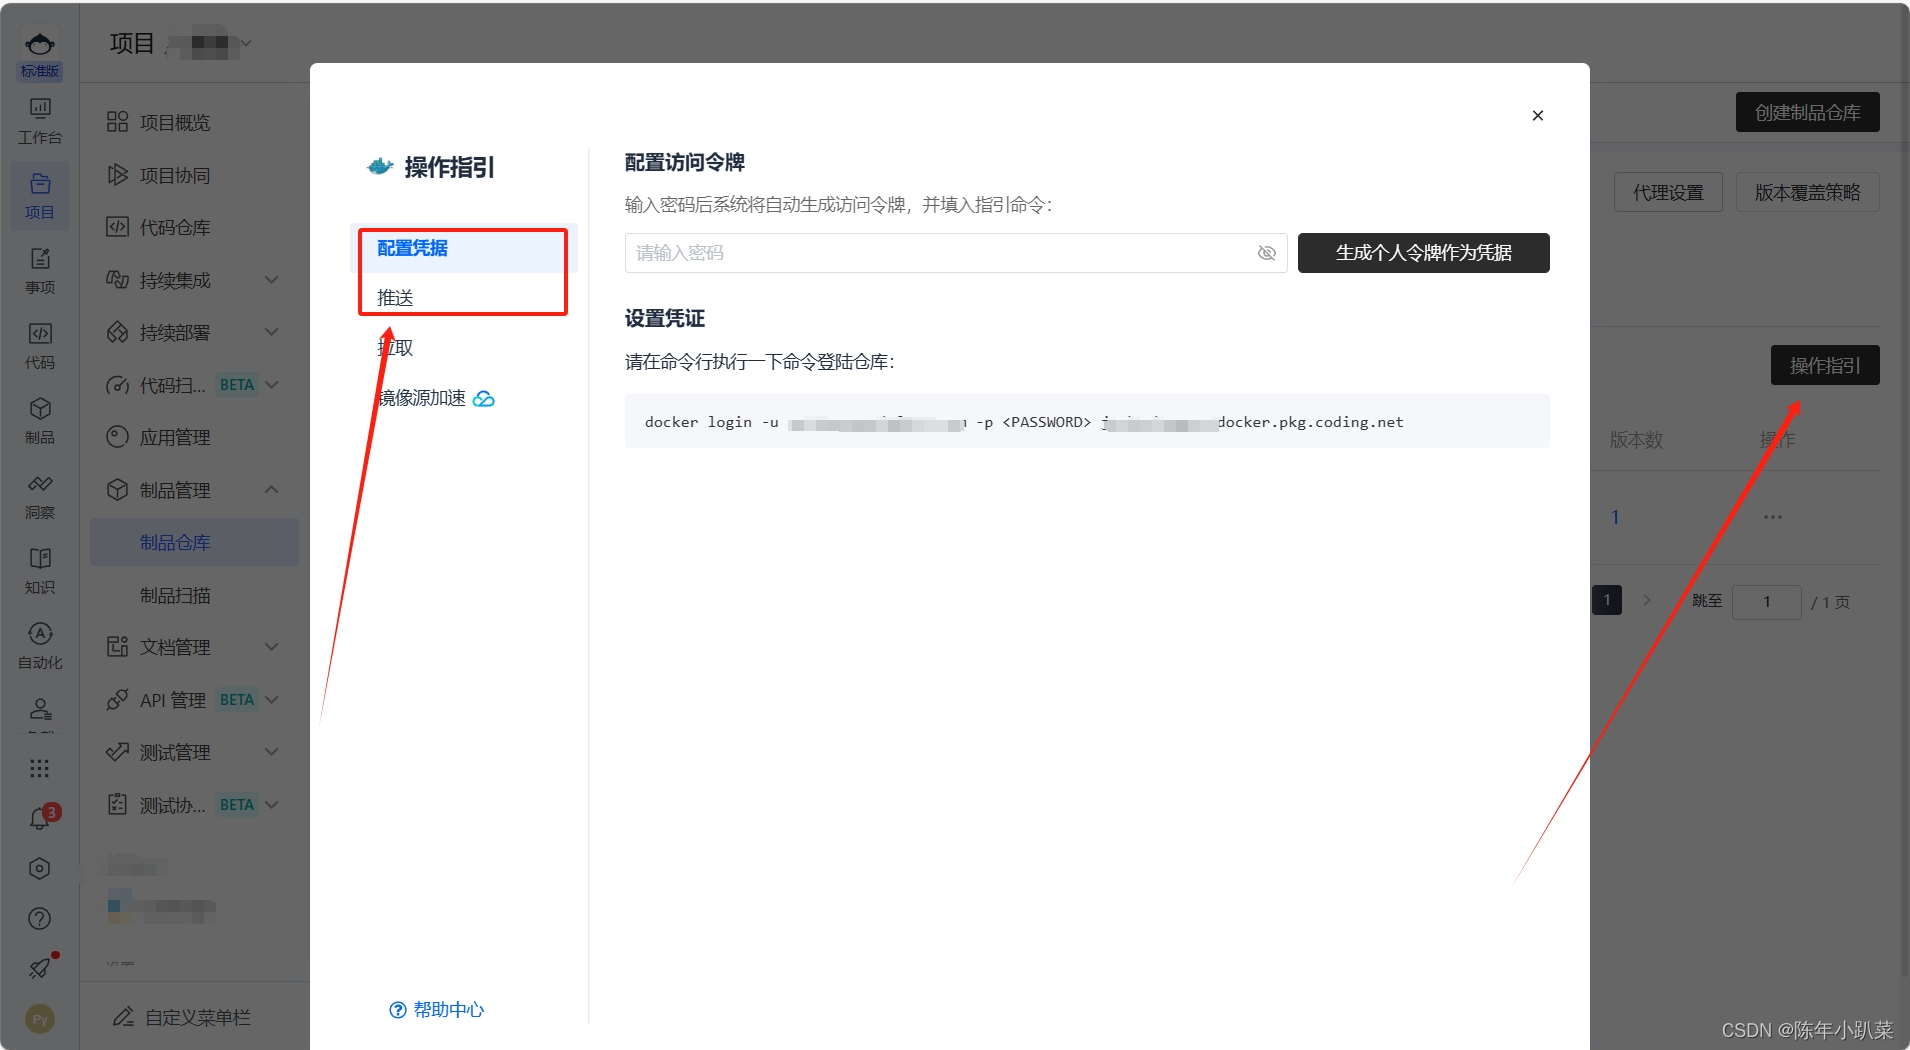
Task: Open the 知识 knowledge icon
Action: coord(40,571)
